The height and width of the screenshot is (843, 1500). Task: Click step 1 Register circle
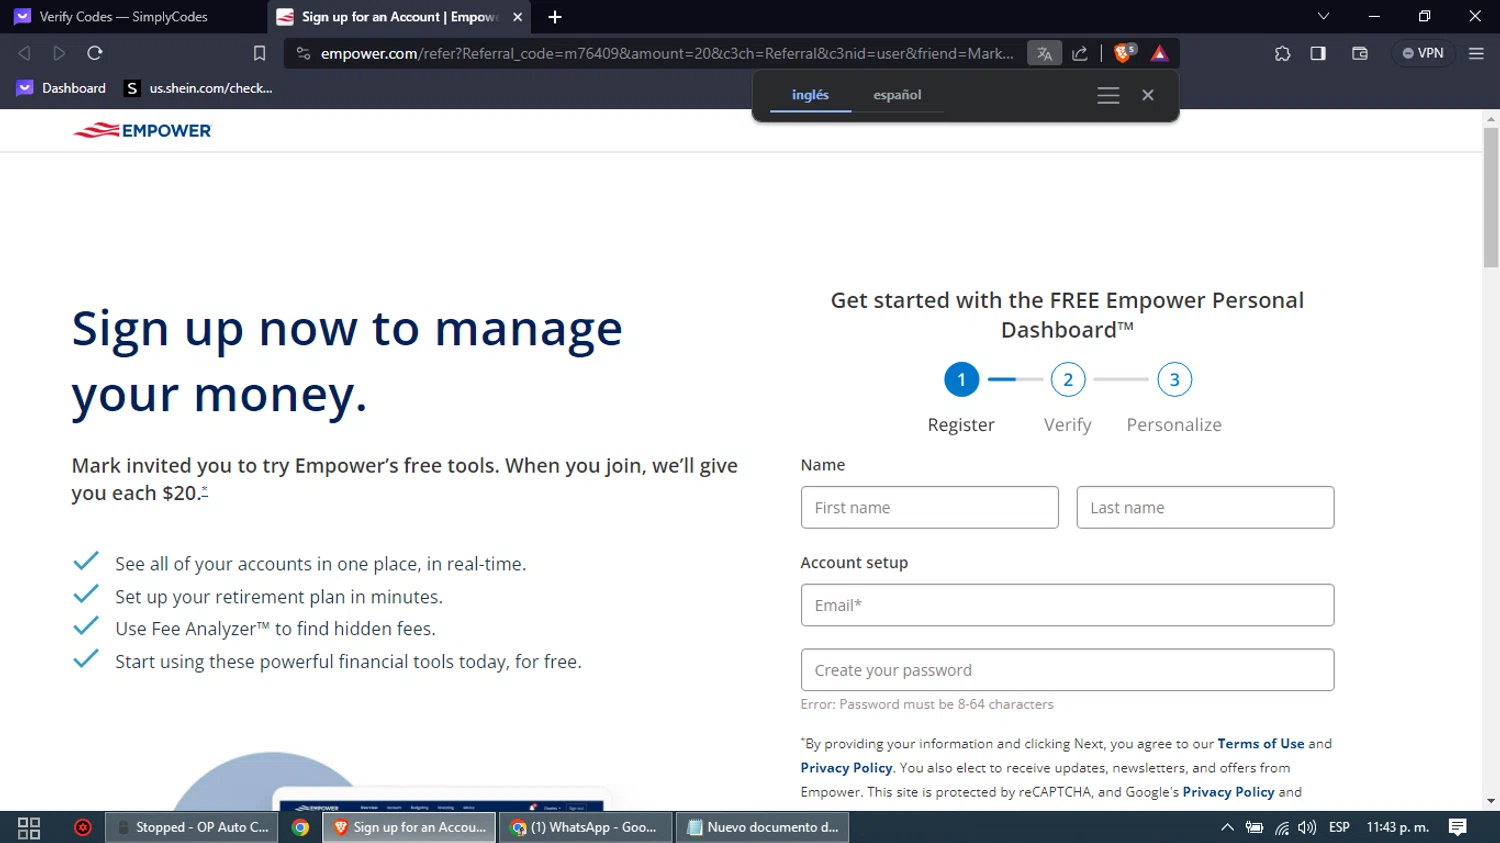(961, 379)
